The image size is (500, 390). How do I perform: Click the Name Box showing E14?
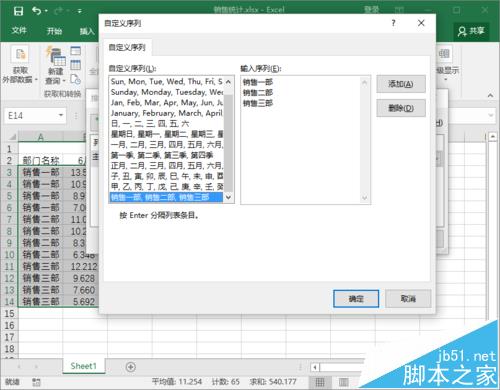pyautogui.click(x=32, y=116)
